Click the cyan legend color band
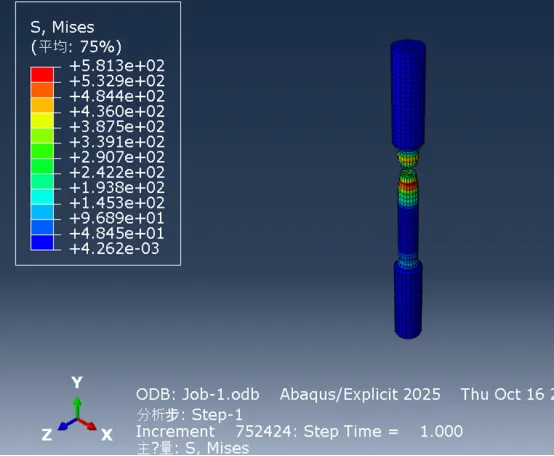Viewport: 554px width, 456px height. 42,196
